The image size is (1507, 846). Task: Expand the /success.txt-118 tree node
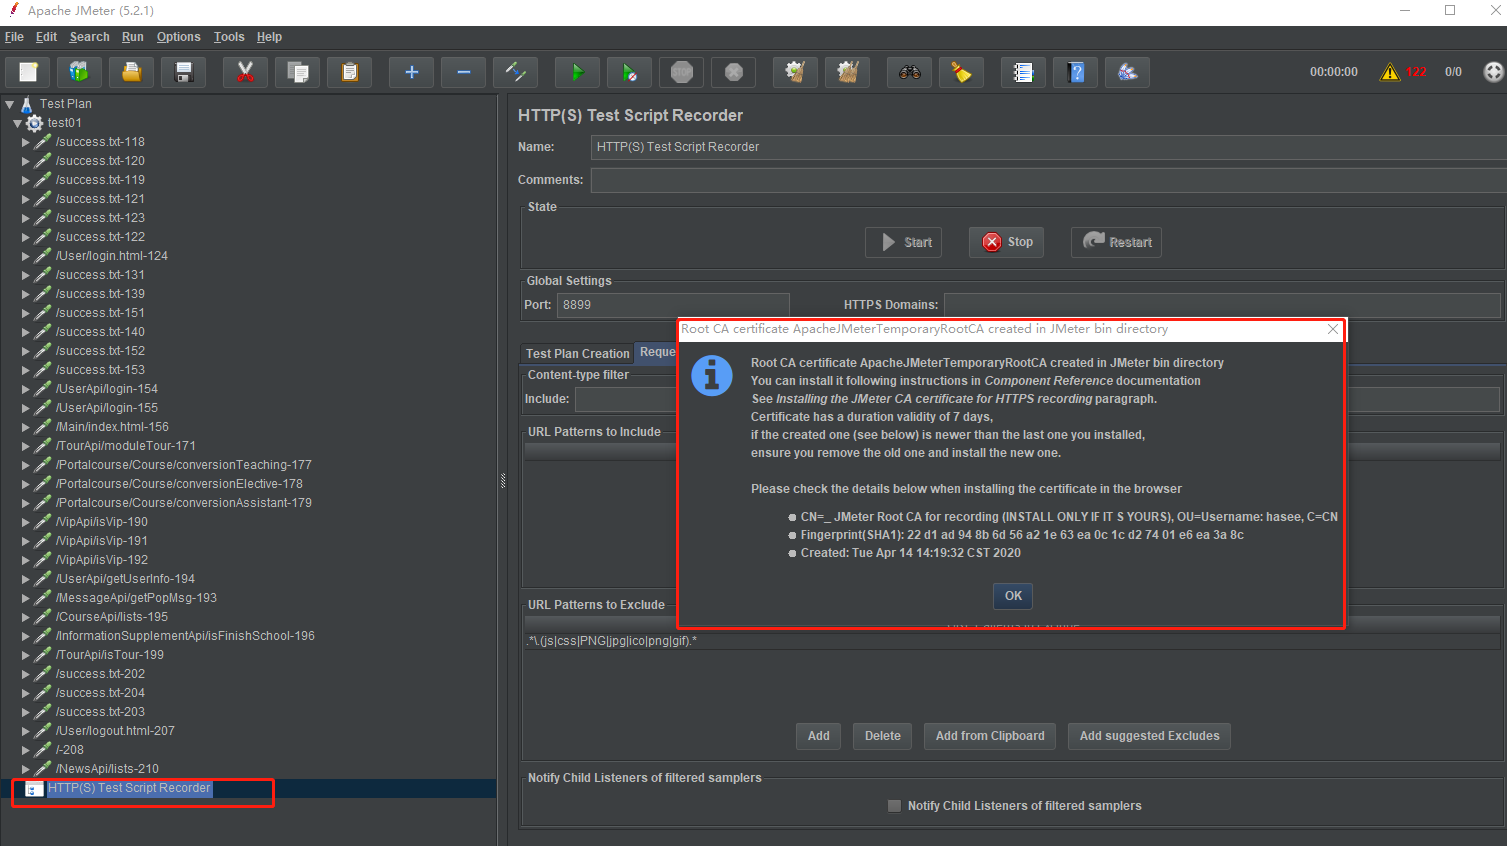(26, 142)
